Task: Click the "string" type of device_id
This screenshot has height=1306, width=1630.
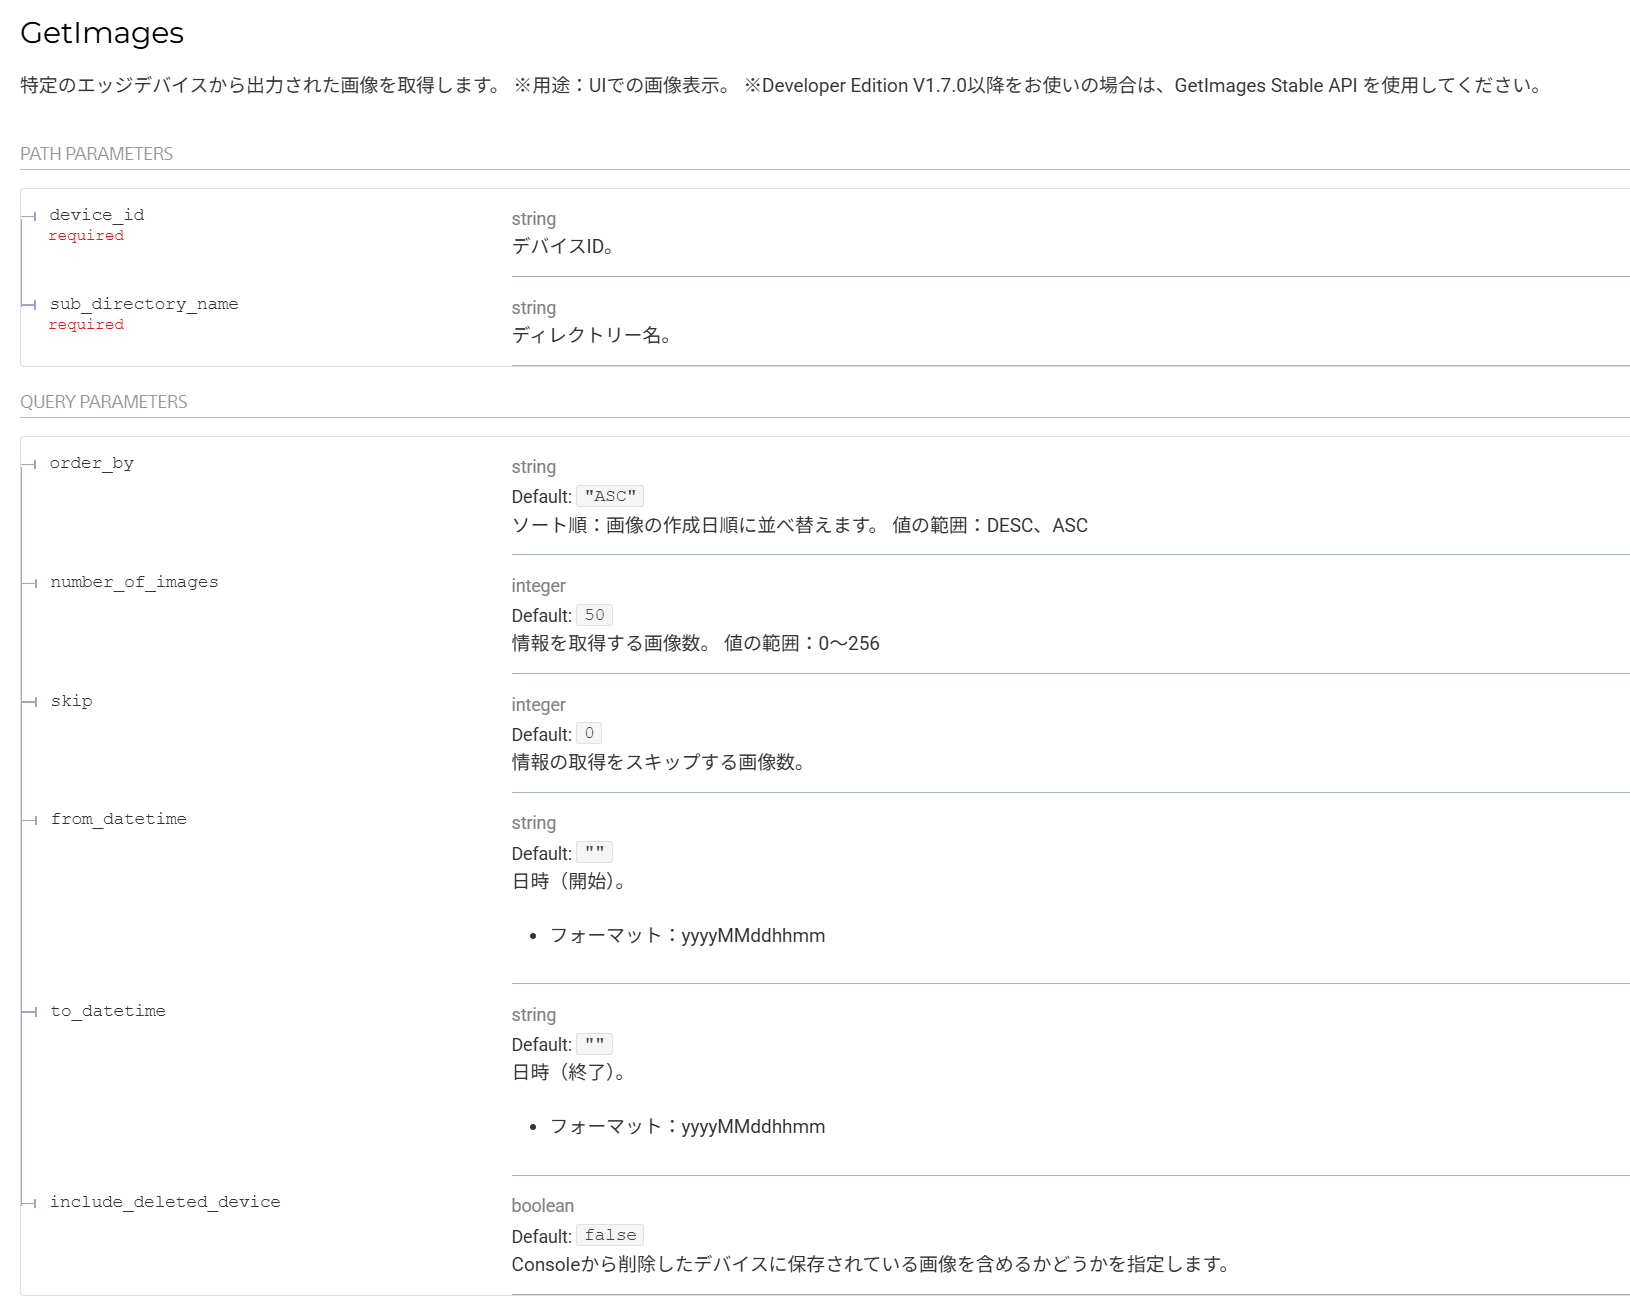Action: click(x=534, y=219)
